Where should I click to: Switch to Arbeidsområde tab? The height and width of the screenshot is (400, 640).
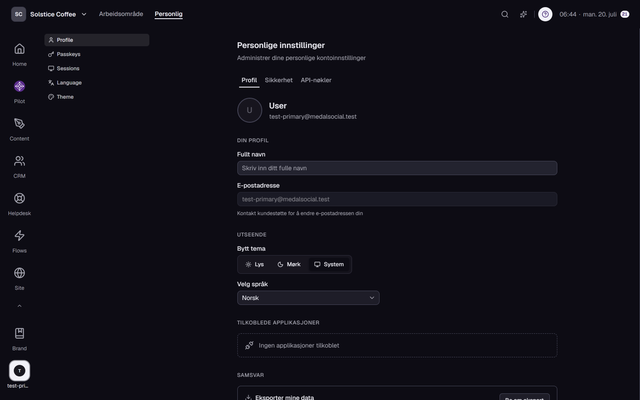pos(121,14)
